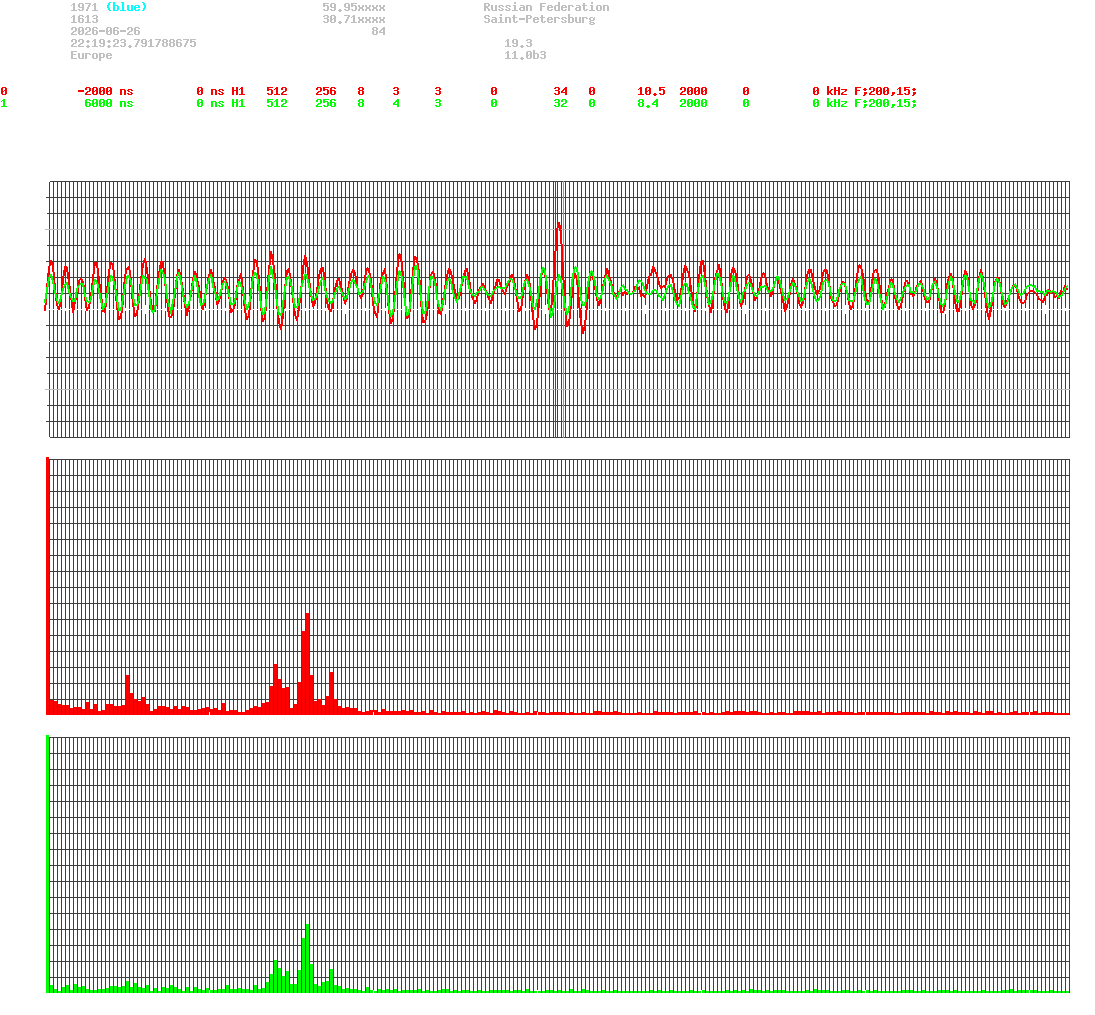1095x1015 pixels.
Task: Click the red vertical trigger marker in waveform
Action: point(555,309)
